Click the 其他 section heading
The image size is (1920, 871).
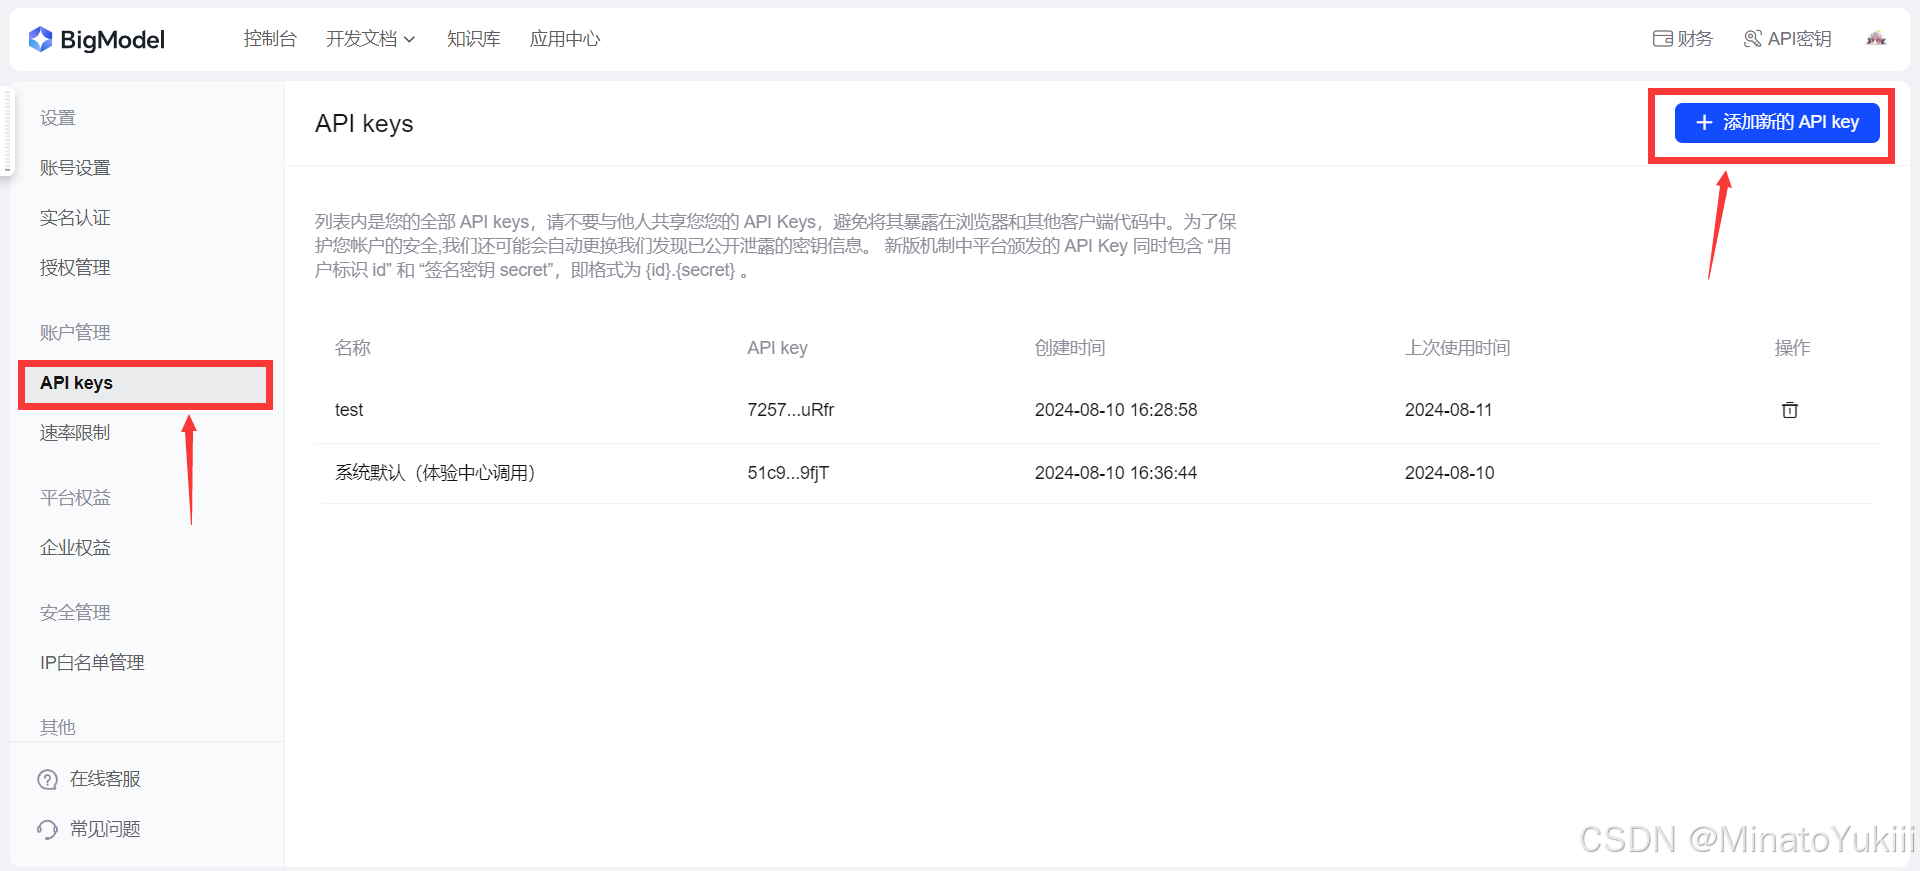pyautogui.click(x=58, y=727)
